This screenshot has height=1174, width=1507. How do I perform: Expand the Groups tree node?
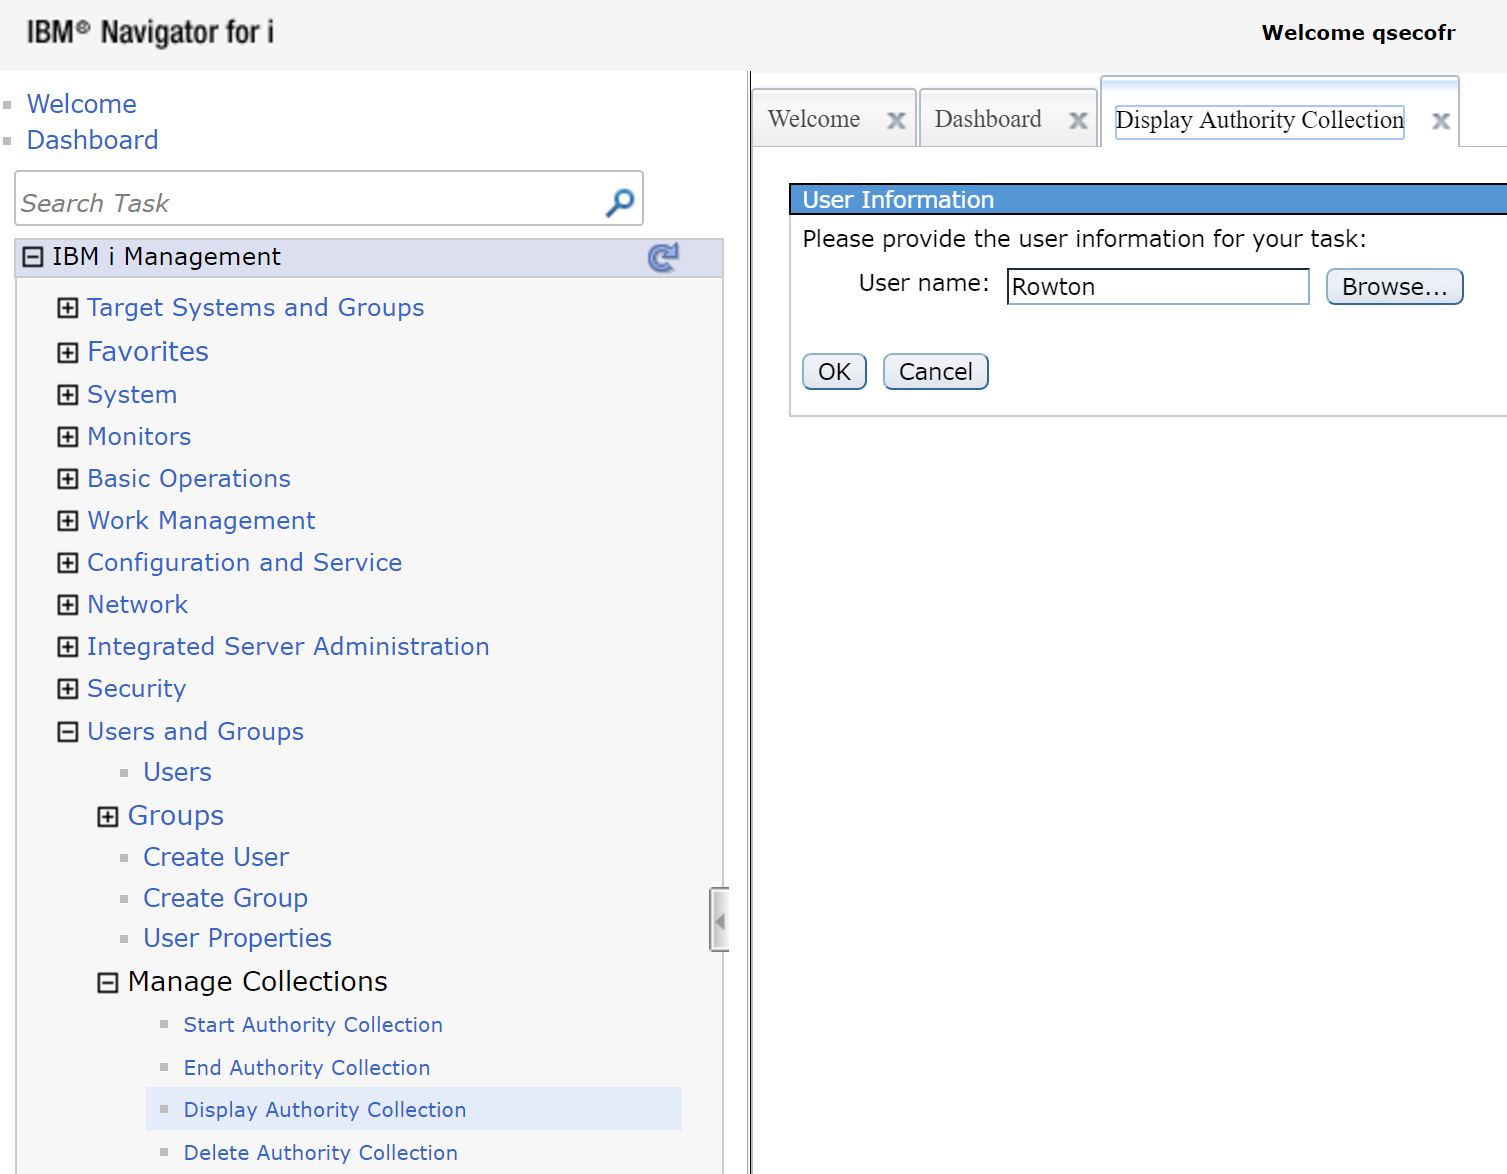click(x=107, y=817)
